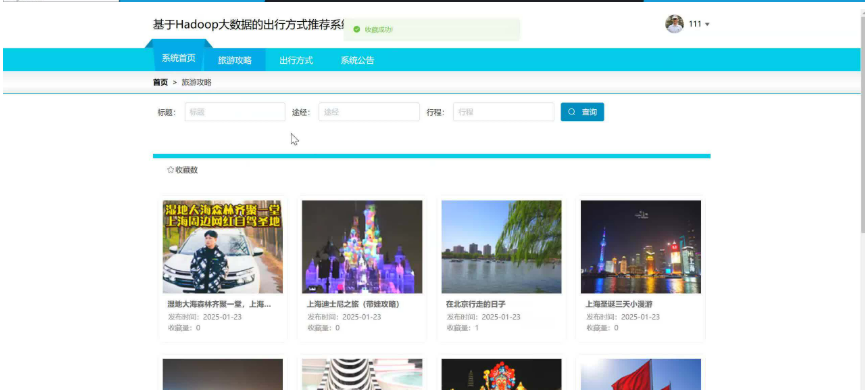Screen dimensions: 865x390
Task: Focus the 标题 search input field
Action: click(x=235, y=112)
